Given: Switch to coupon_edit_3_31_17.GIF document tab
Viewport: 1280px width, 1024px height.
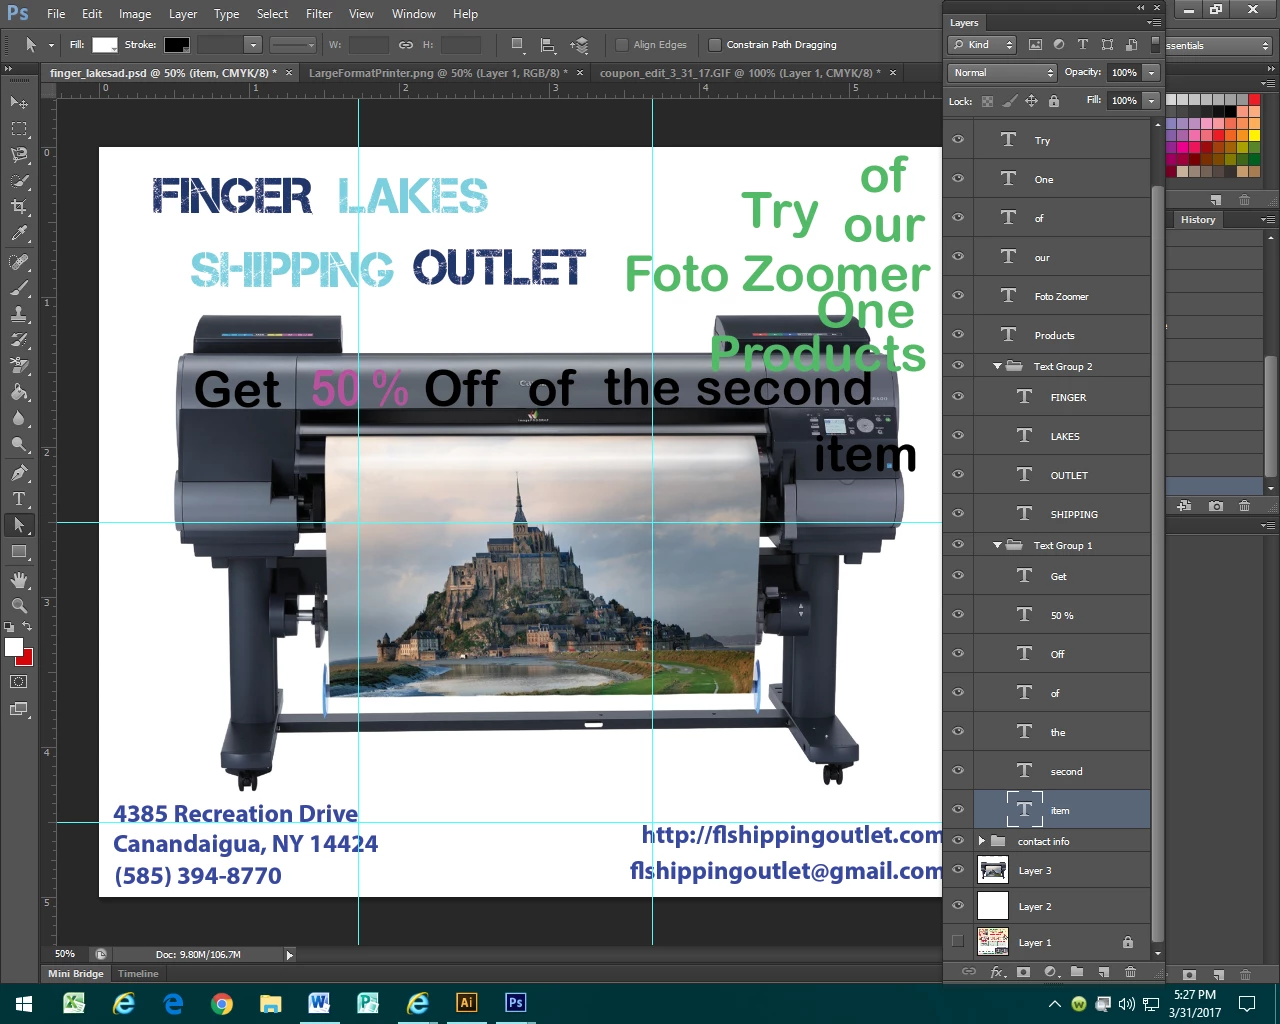Looking at the screenshot, I should pos(739,73).
